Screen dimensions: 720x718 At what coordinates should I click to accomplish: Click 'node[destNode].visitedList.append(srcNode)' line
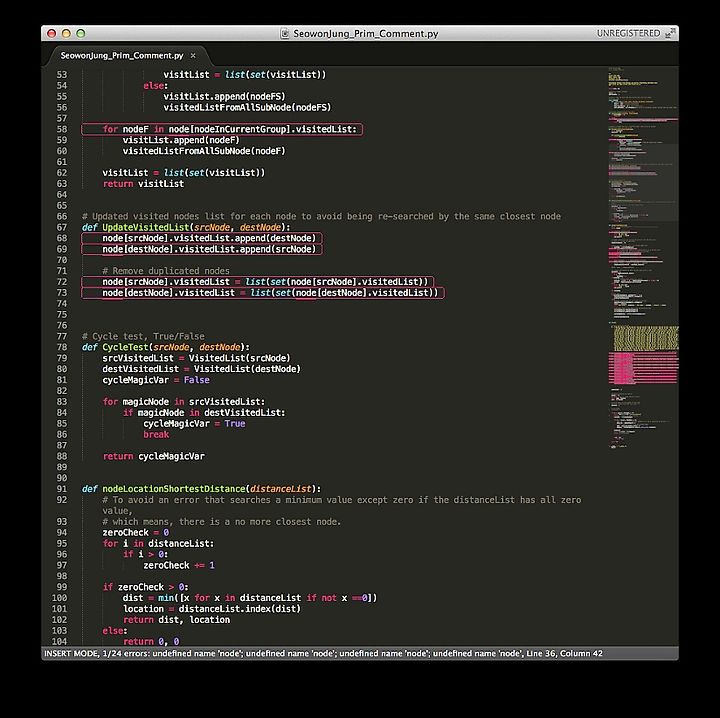[x=209, y=249]
